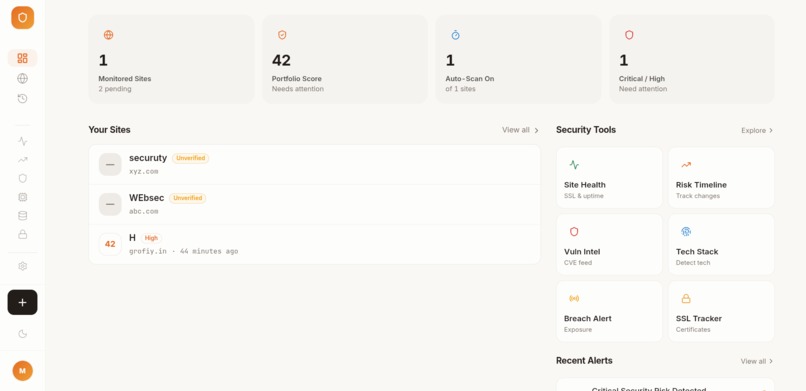Open View all for Your Sites
Screen dimensions: 806x391
tap(516, 130)
